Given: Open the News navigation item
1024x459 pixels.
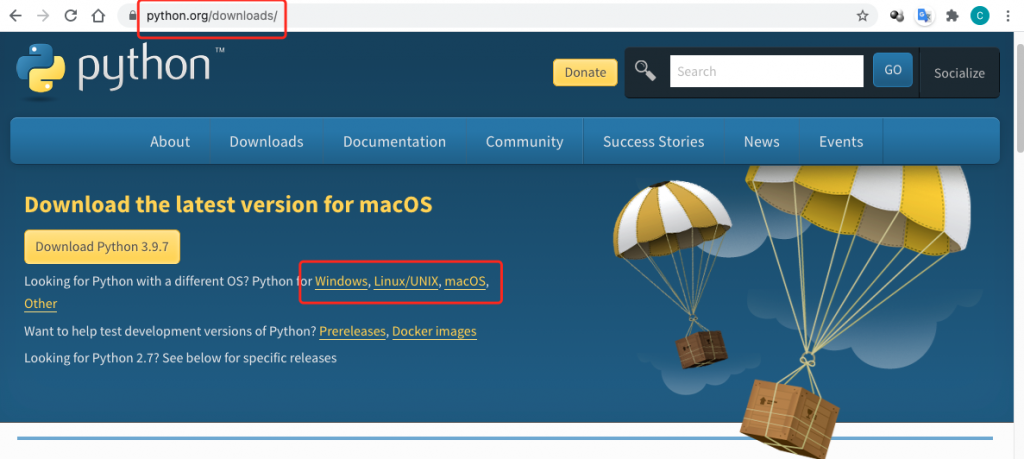Looking at the screenshot, I should pos(761,142).
